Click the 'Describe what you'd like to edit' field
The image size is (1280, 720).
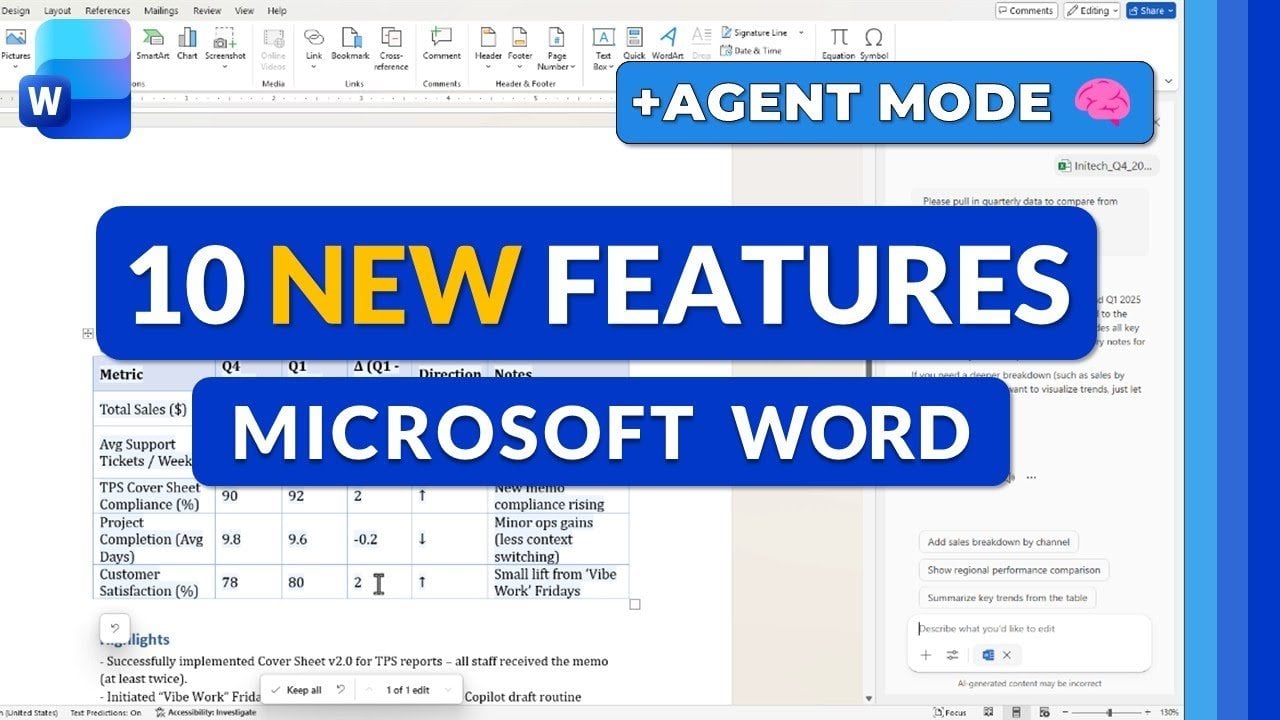pos(1030,629)
